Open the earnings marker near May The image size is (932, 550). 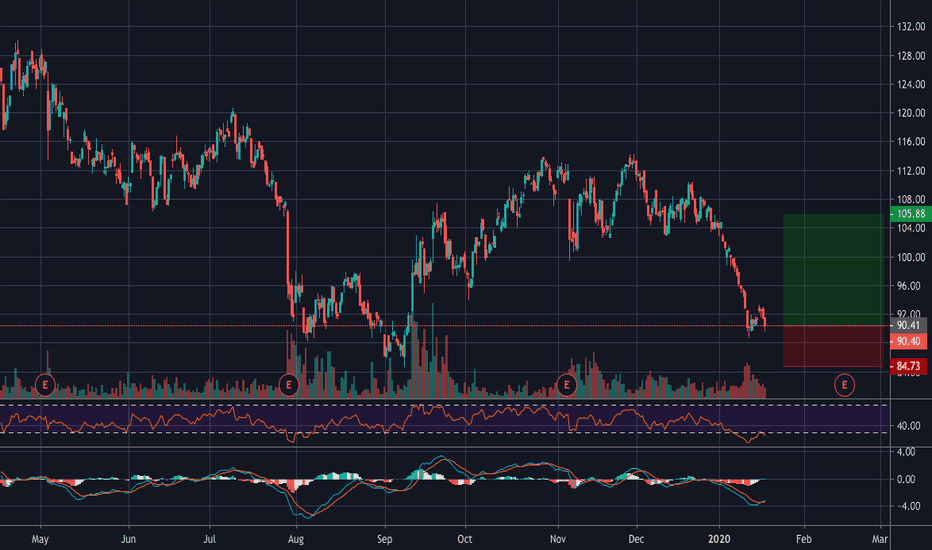point(45,385)
